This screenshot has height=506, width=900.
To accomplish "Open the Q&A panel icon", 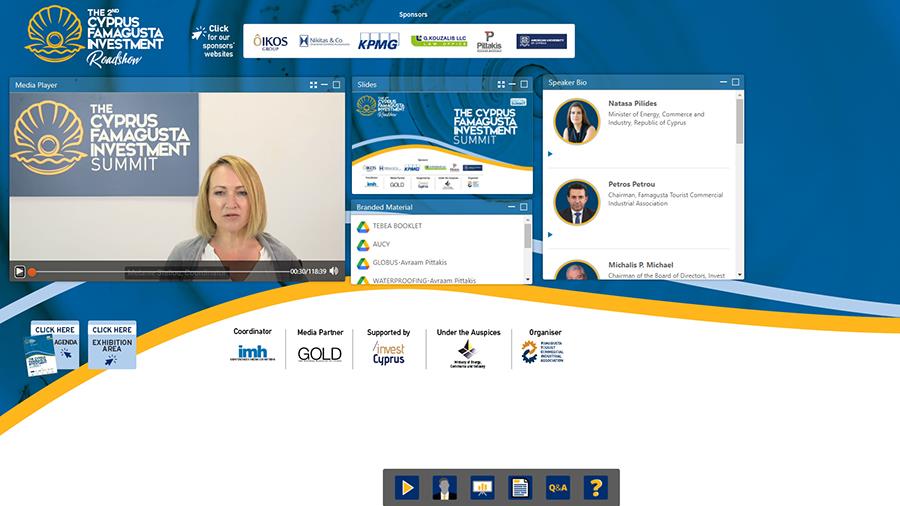I will coord(557,487).
